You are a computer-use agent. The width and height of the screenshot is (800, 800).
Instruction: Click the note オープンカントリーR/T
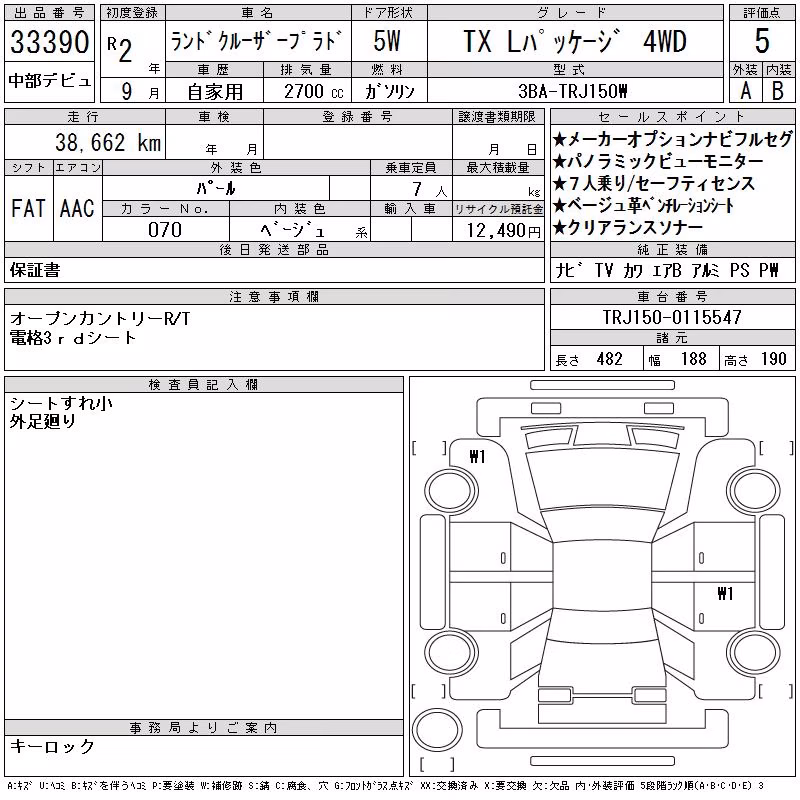point(99,318)
